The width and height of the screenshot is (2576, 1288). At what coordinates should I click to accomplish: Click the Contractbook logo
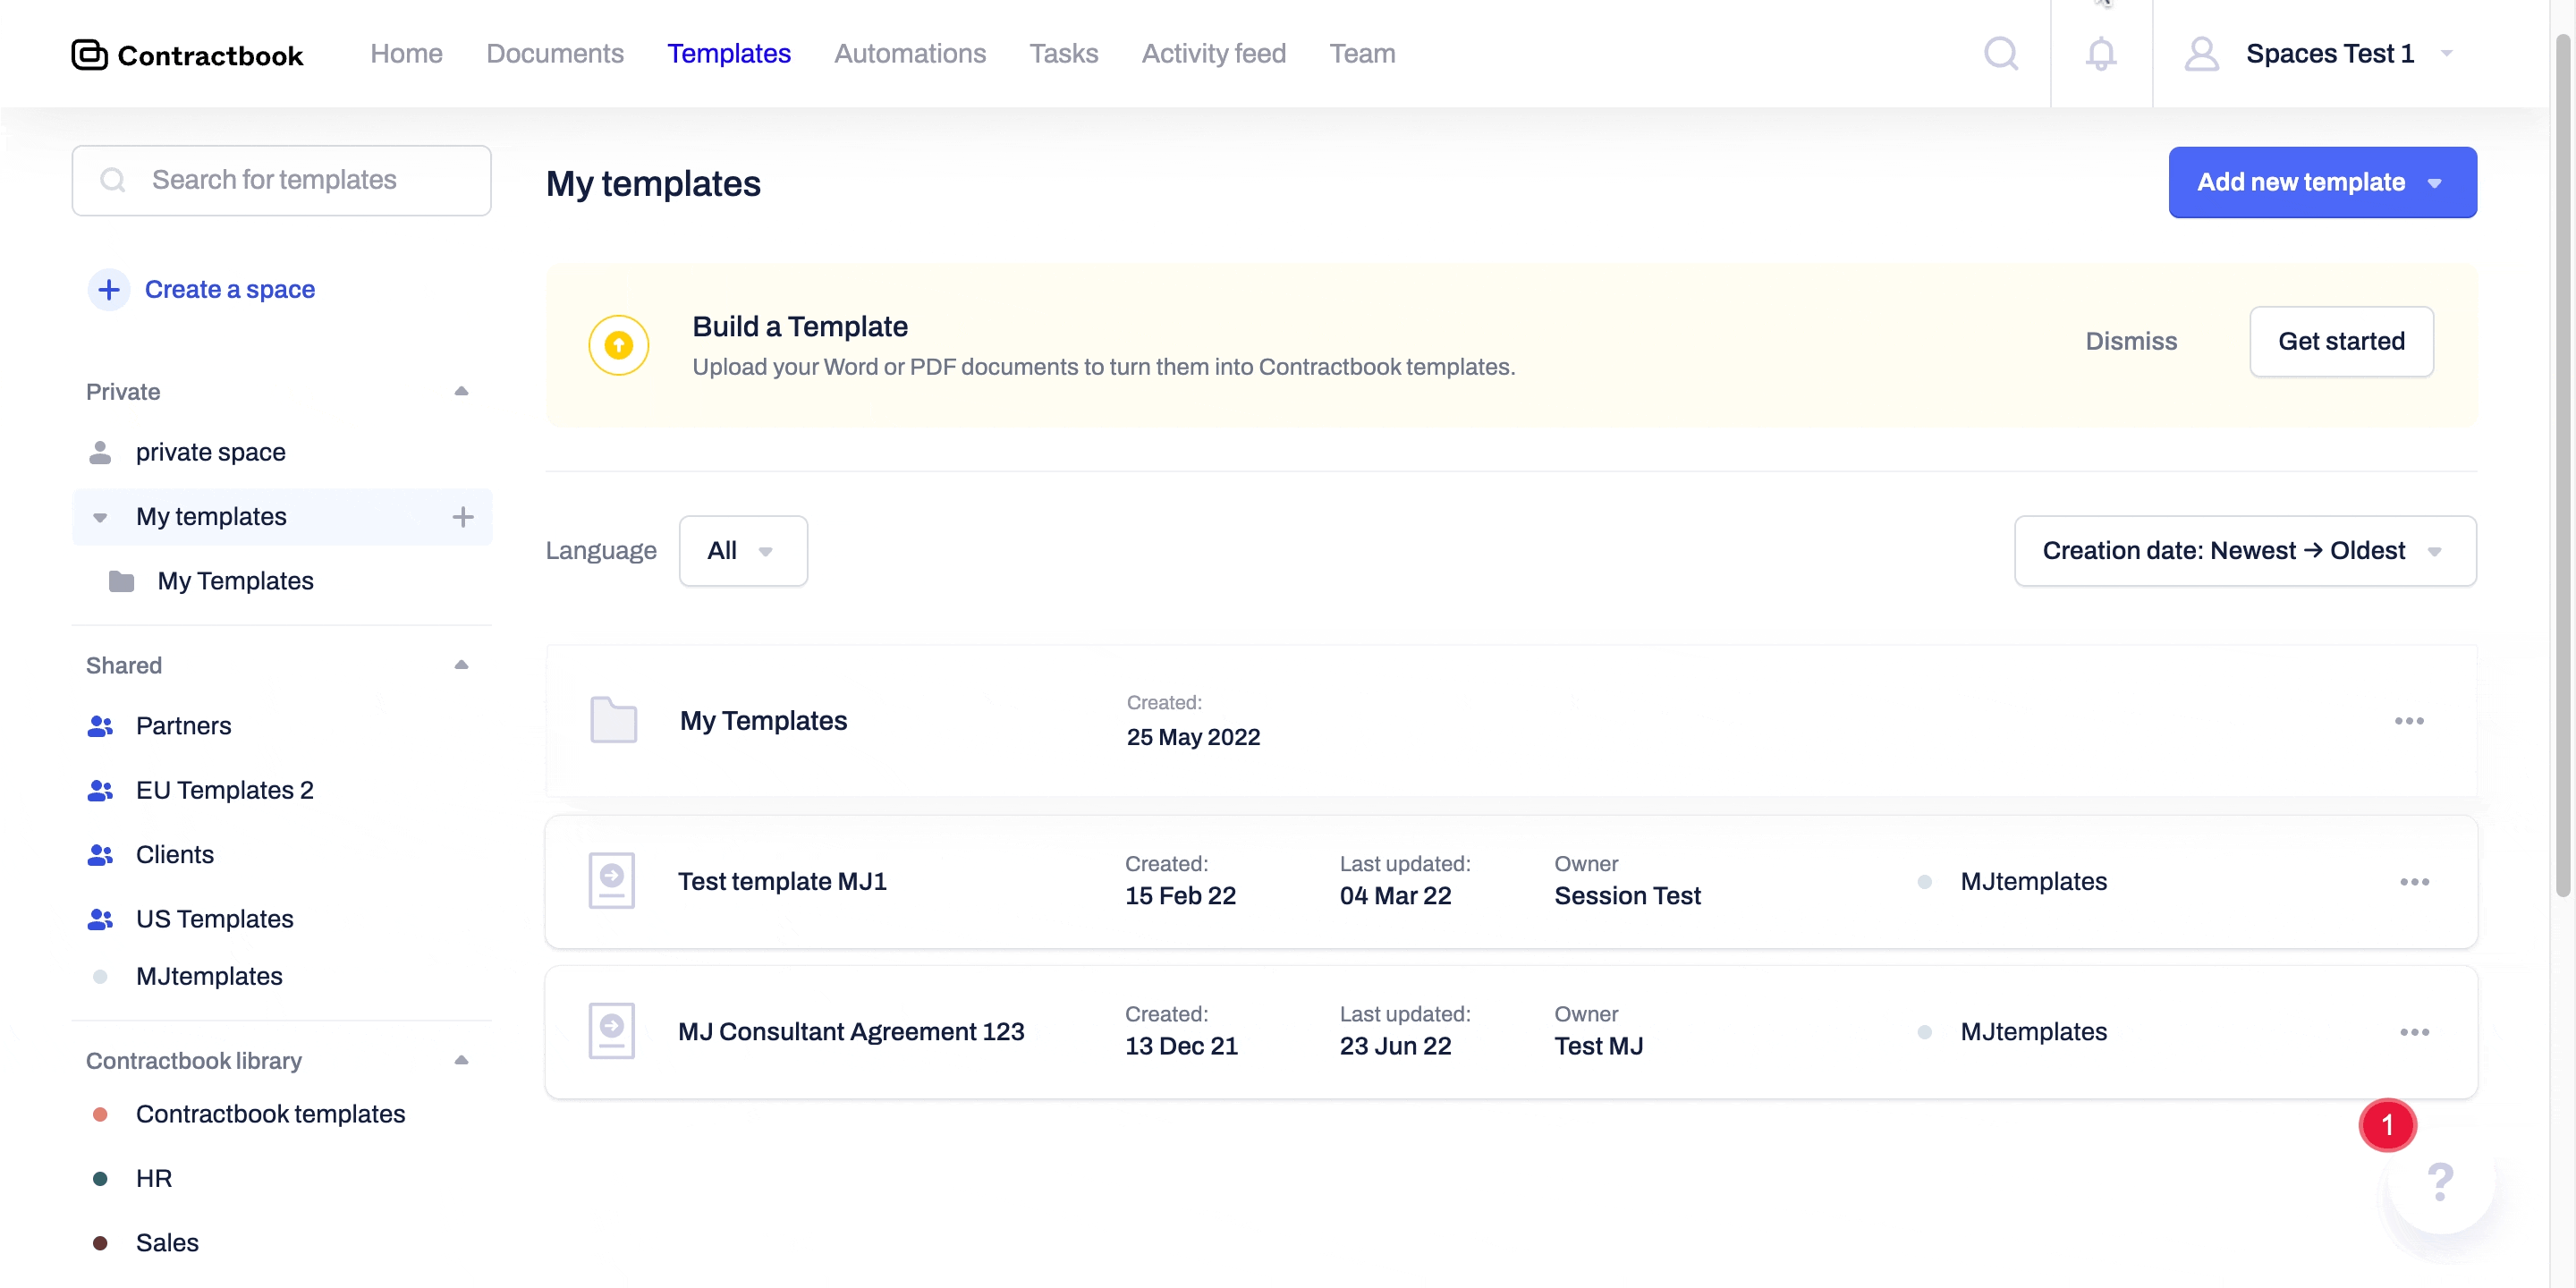187,54
